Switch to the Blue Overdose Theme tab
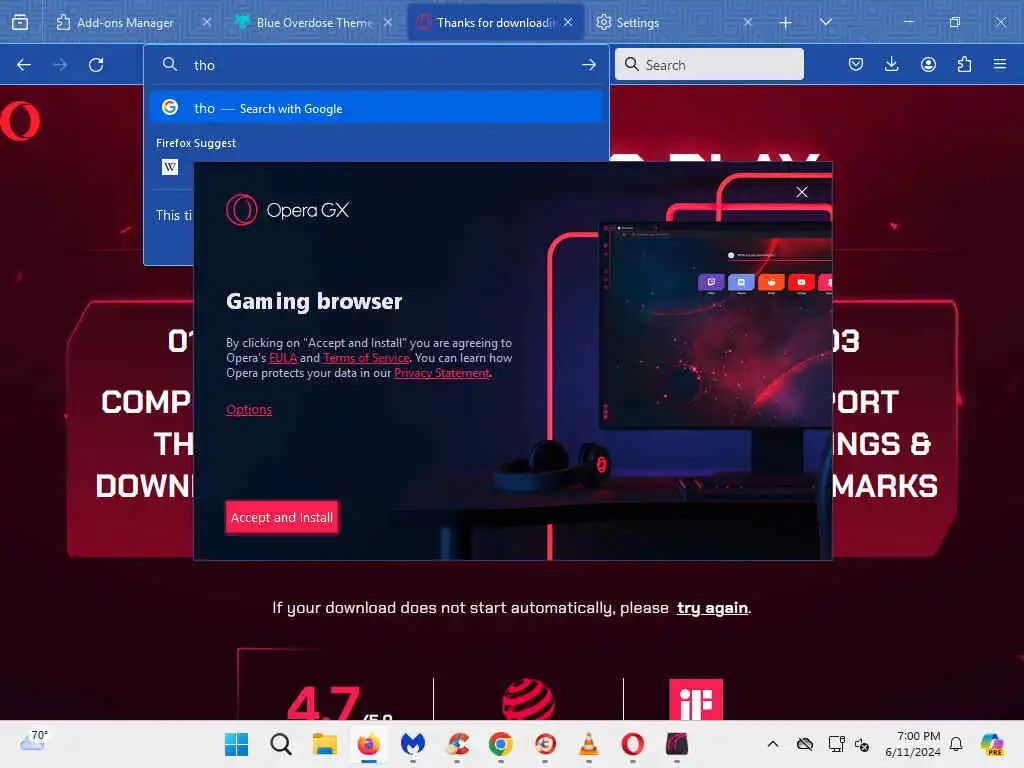Image resolution: width=1024 pixels, height=768 pixels. [315, 22]
